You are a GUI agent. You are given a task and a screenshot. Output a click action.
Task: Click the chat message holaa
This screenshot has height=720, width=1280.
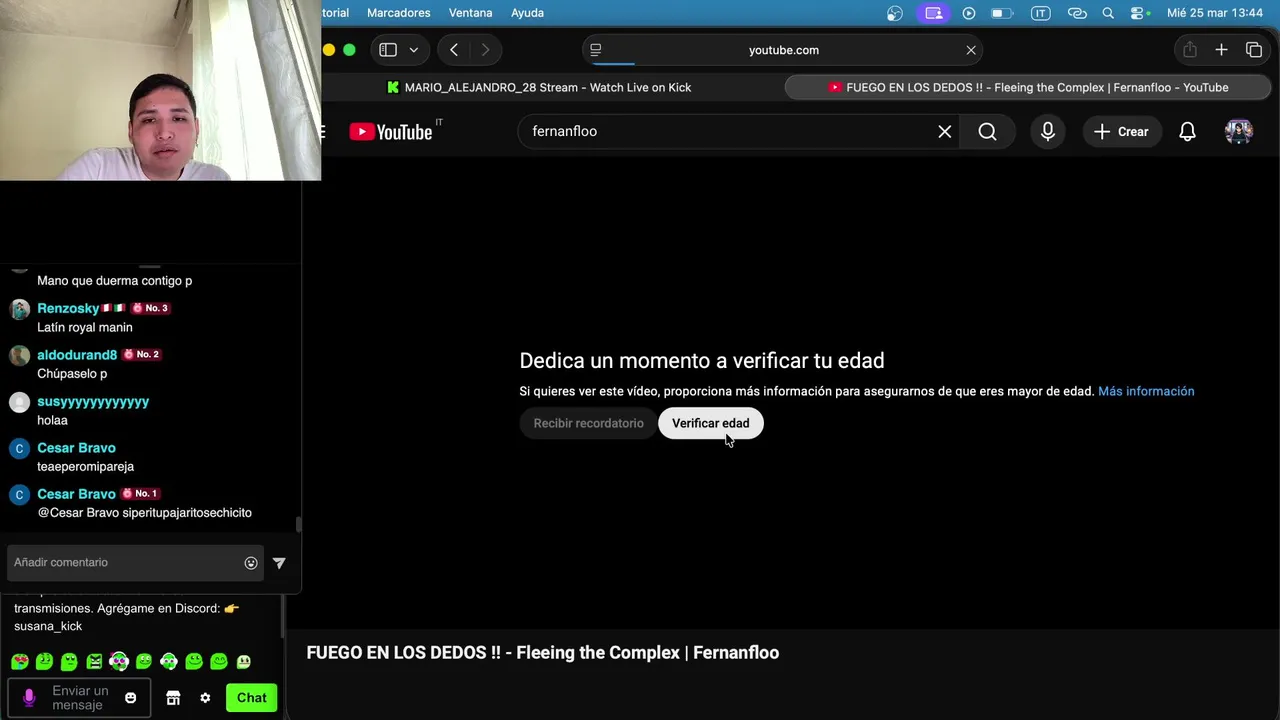pyautogui.click(x=52, y=420)
